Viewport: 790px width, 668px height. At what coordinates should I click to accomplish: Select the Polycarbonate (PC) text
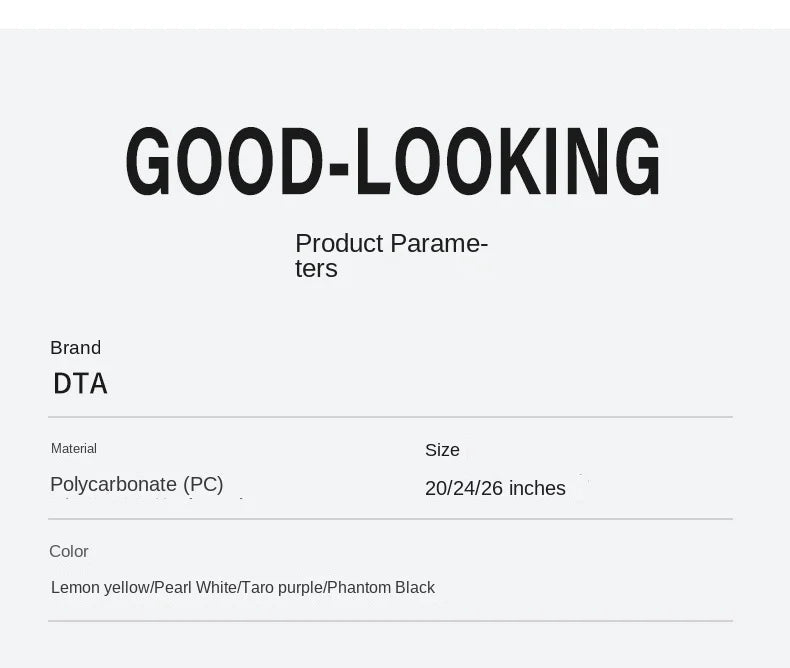tap(137, 485)
